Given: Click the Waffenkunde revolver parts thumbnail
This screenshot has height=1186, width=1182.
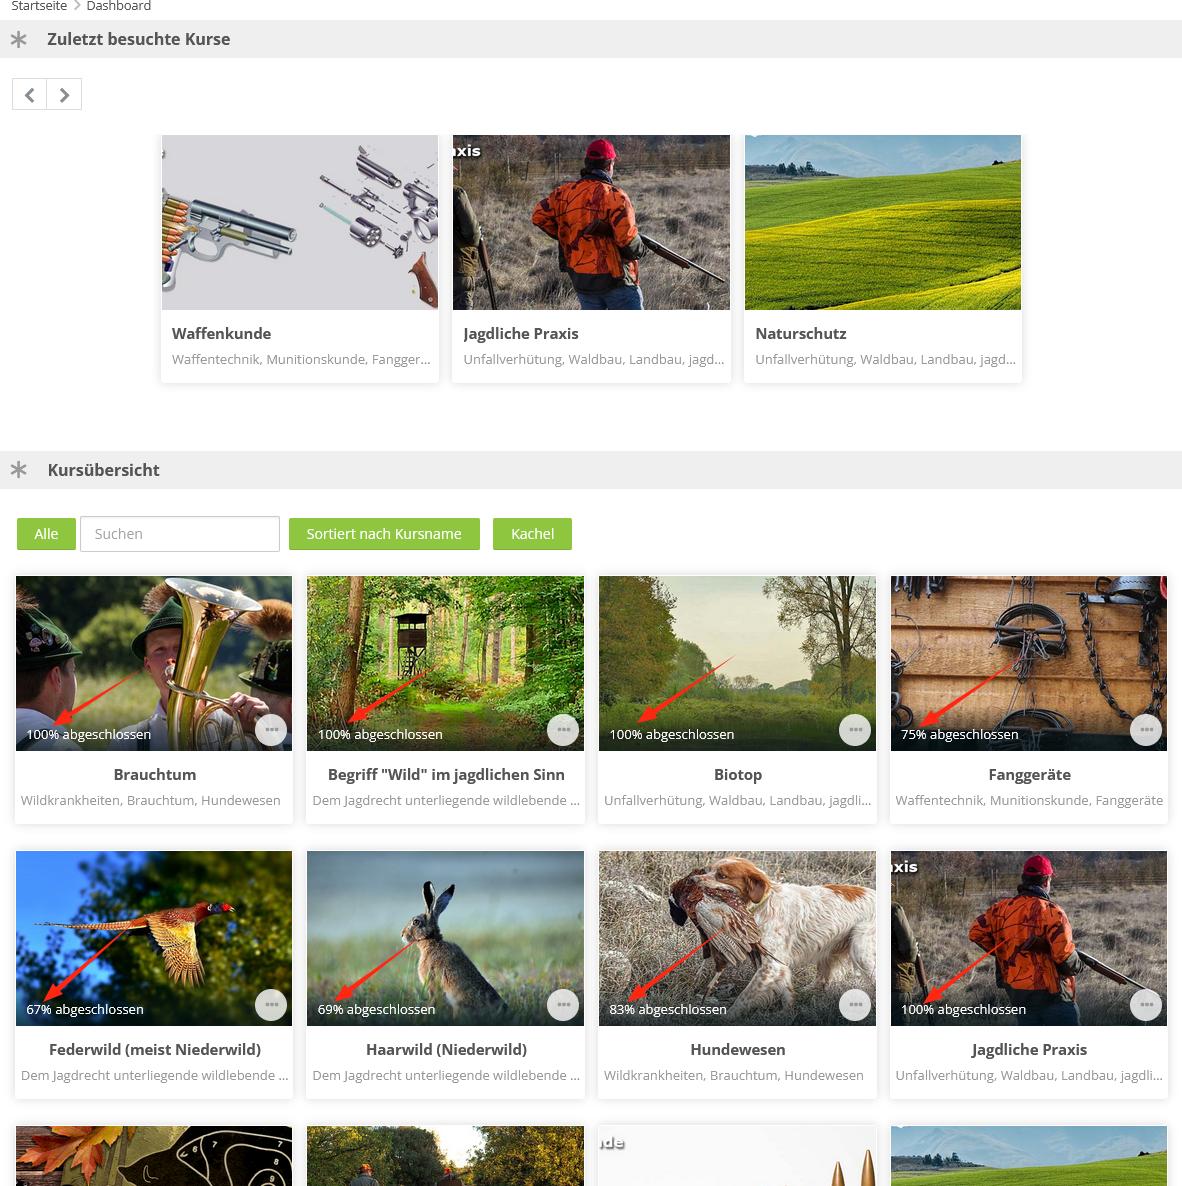Looking at the screenshot, I should [x=300, y=222].
